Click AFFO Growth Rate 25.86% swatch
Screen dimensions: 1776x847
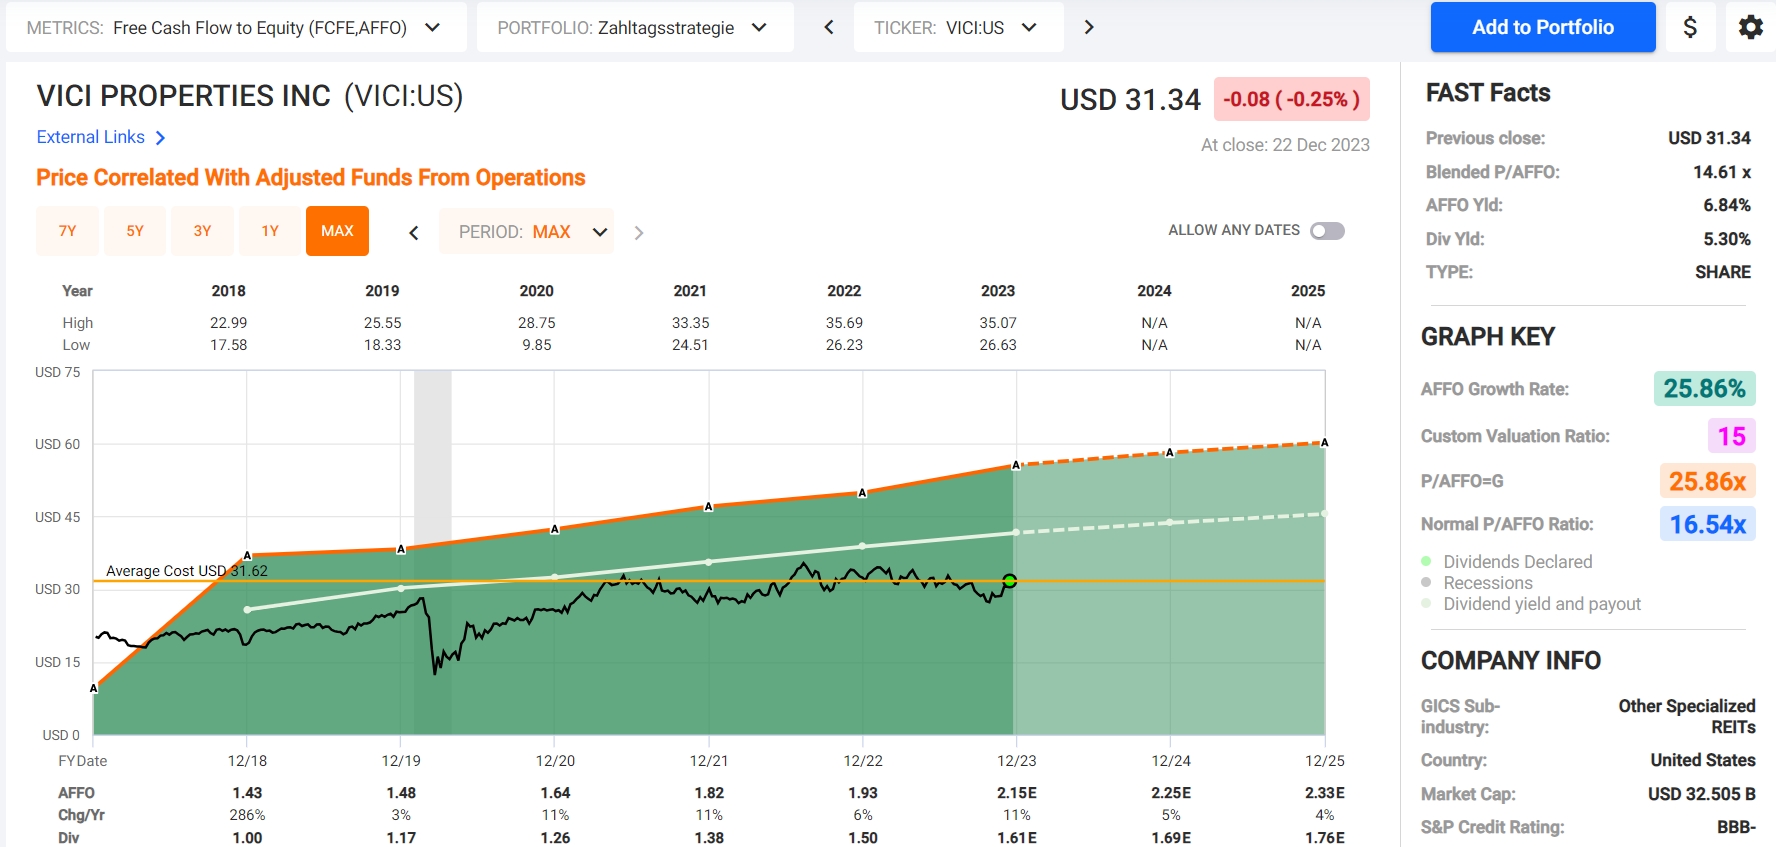(1704, 388)
